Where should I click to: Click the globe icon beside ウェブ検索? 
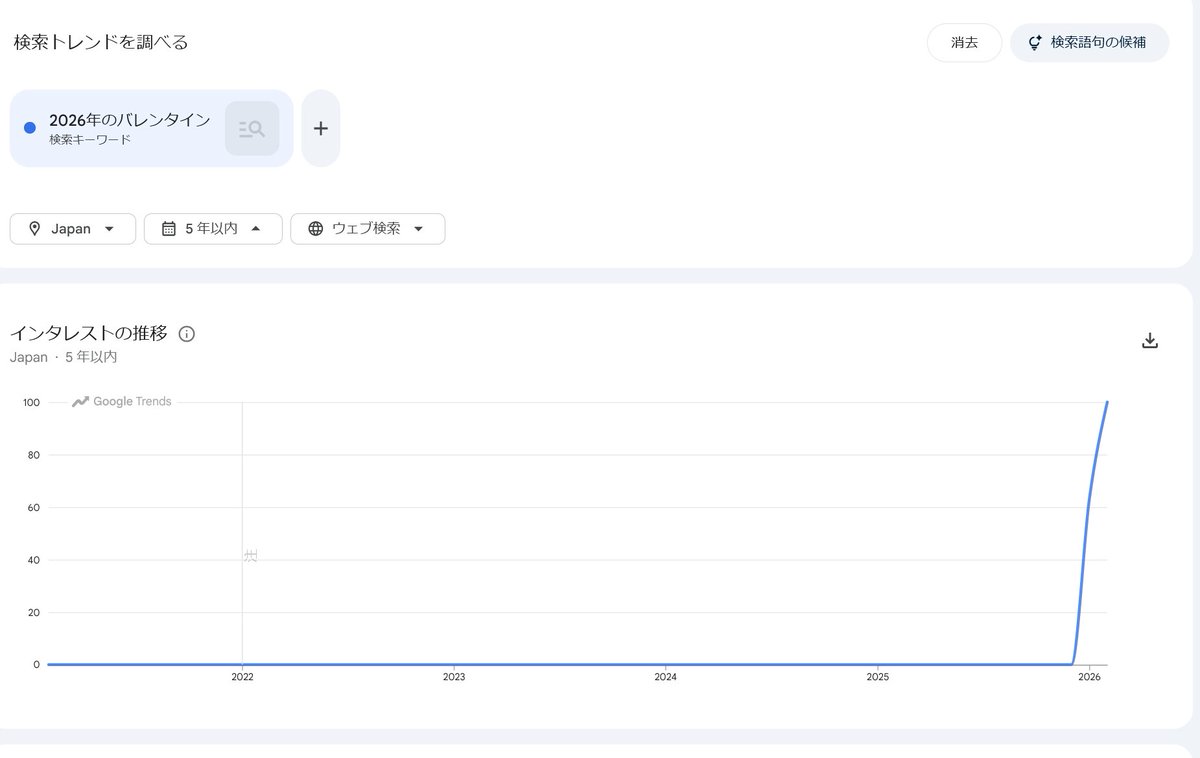point(316,229)
